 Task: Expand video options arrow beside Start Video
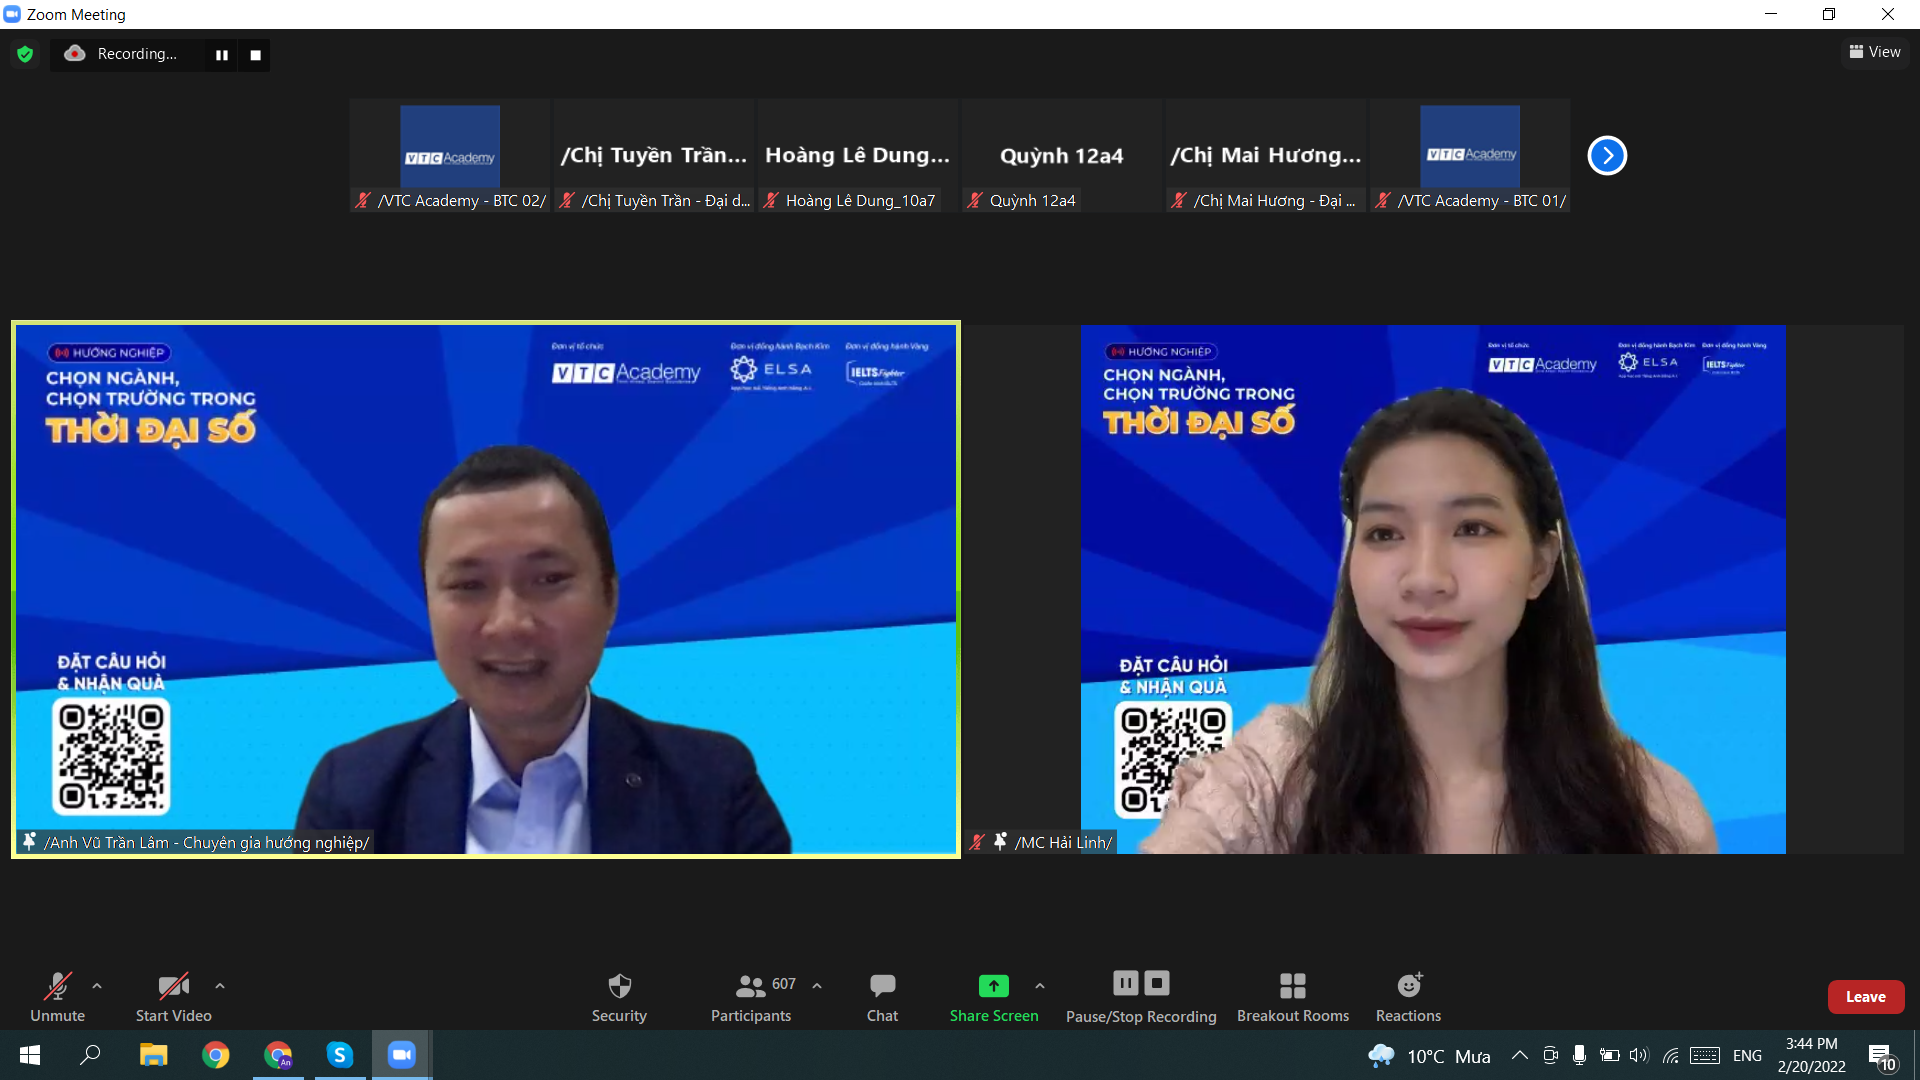(220, 986)
